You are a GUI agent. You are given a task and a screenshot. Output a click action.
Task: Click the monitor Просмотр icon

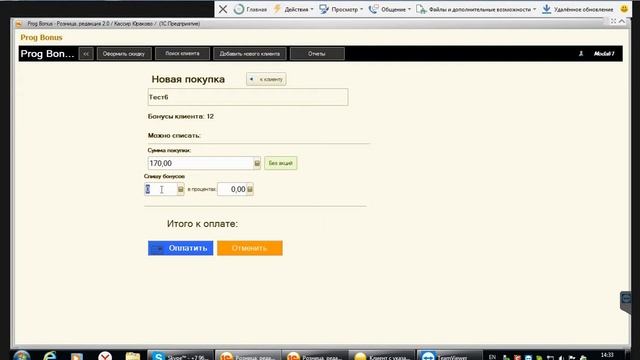tap(324, 9)
